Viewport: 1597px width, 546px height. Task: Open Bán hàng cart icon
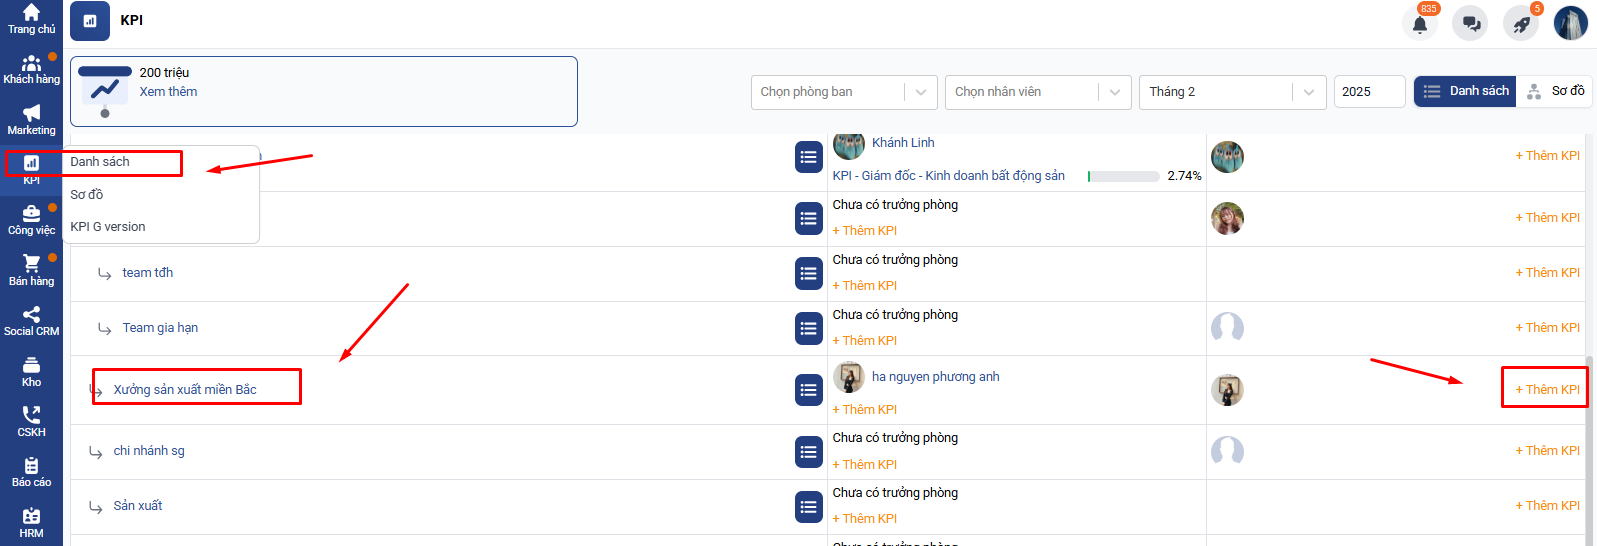pos(31,269)
